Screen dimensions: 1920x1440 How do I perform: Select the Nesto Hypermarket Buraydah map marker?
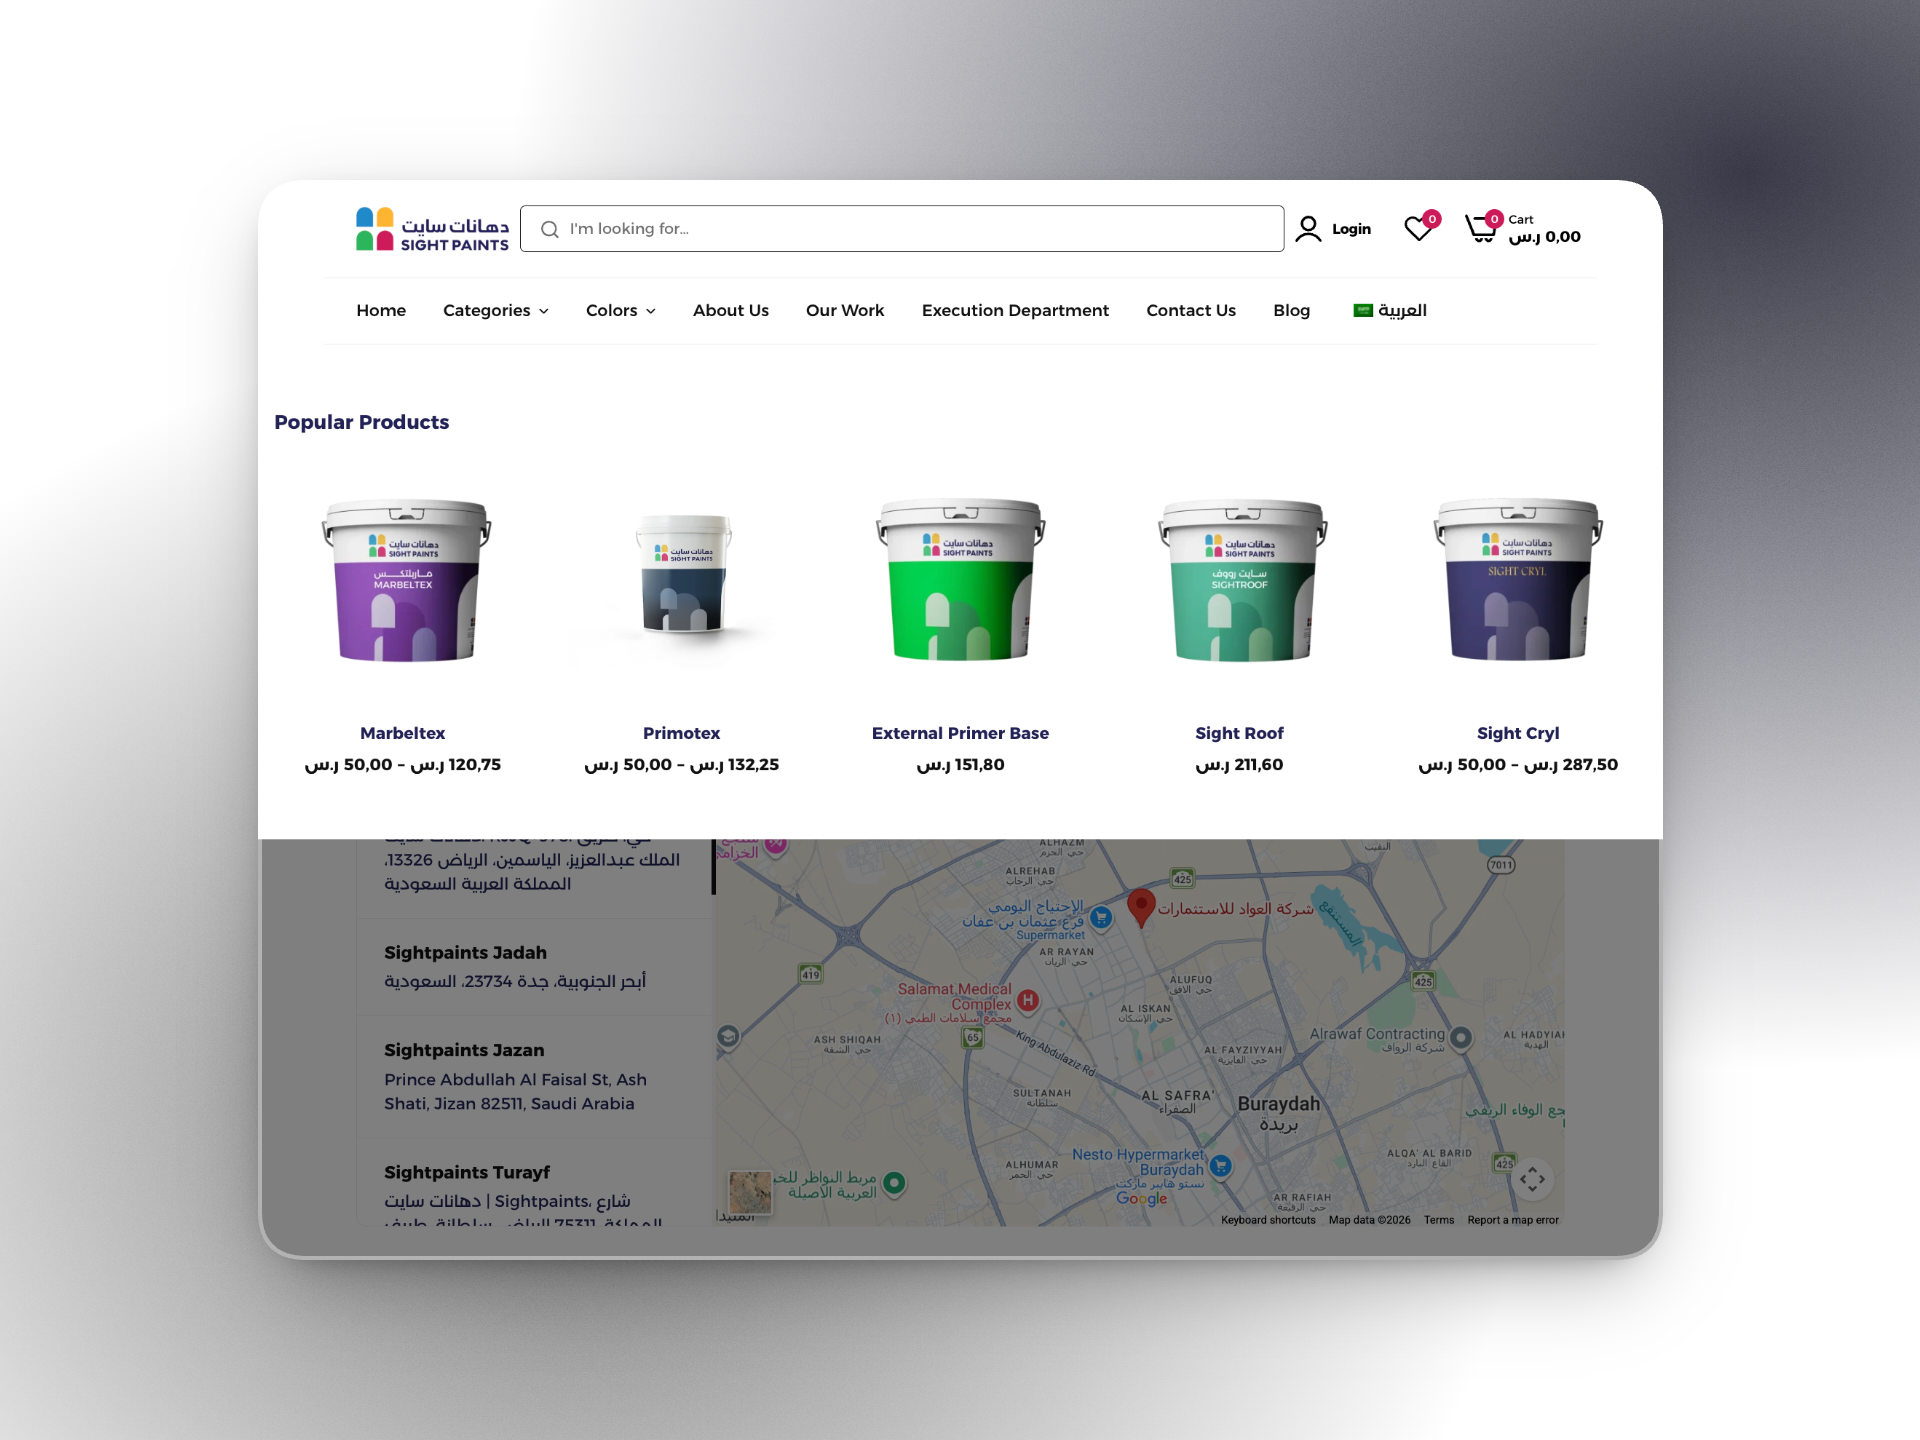pyautogui.click(x=1220, y=1165)
